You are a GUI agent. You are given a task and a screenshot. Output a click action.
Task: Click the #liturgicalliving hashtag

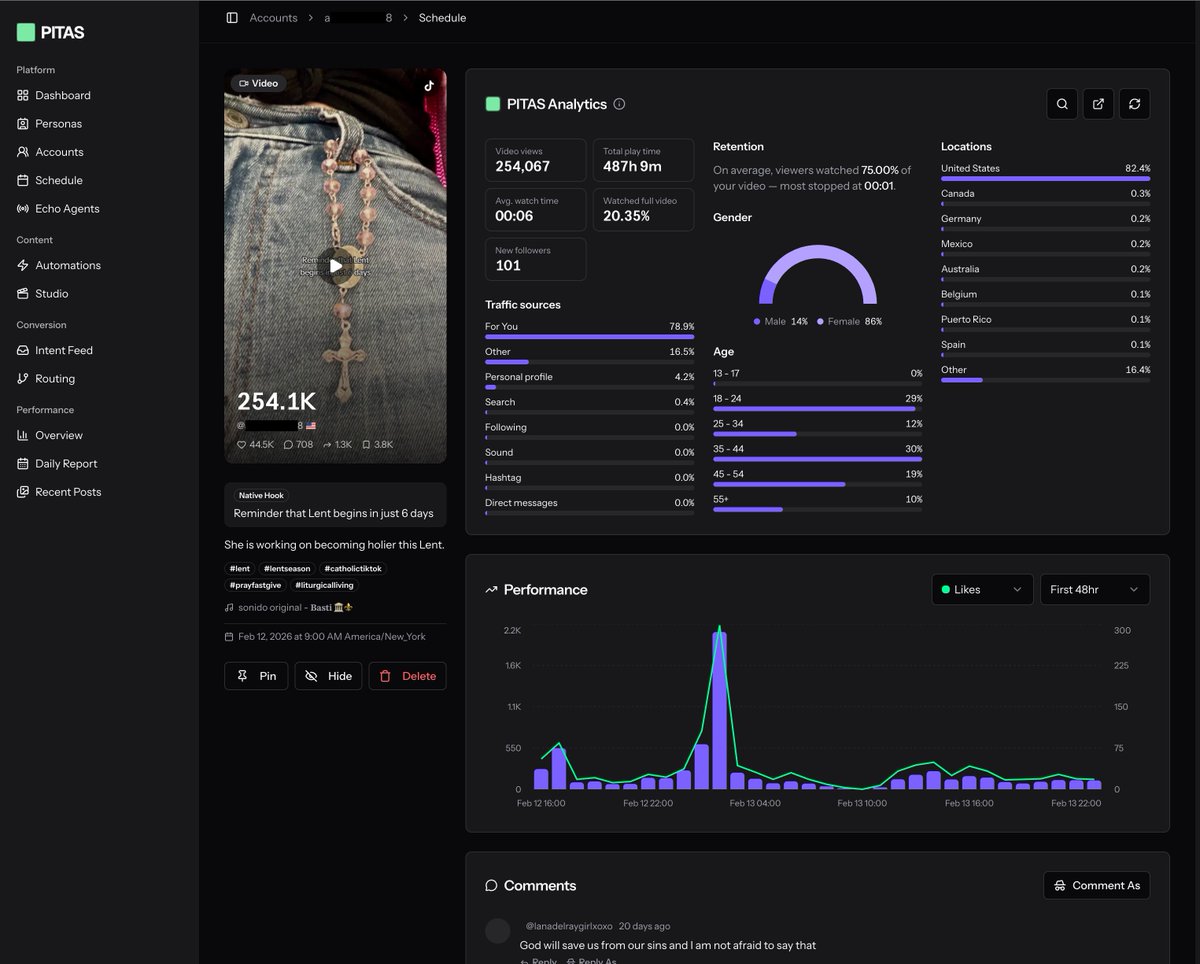point(324,585)
